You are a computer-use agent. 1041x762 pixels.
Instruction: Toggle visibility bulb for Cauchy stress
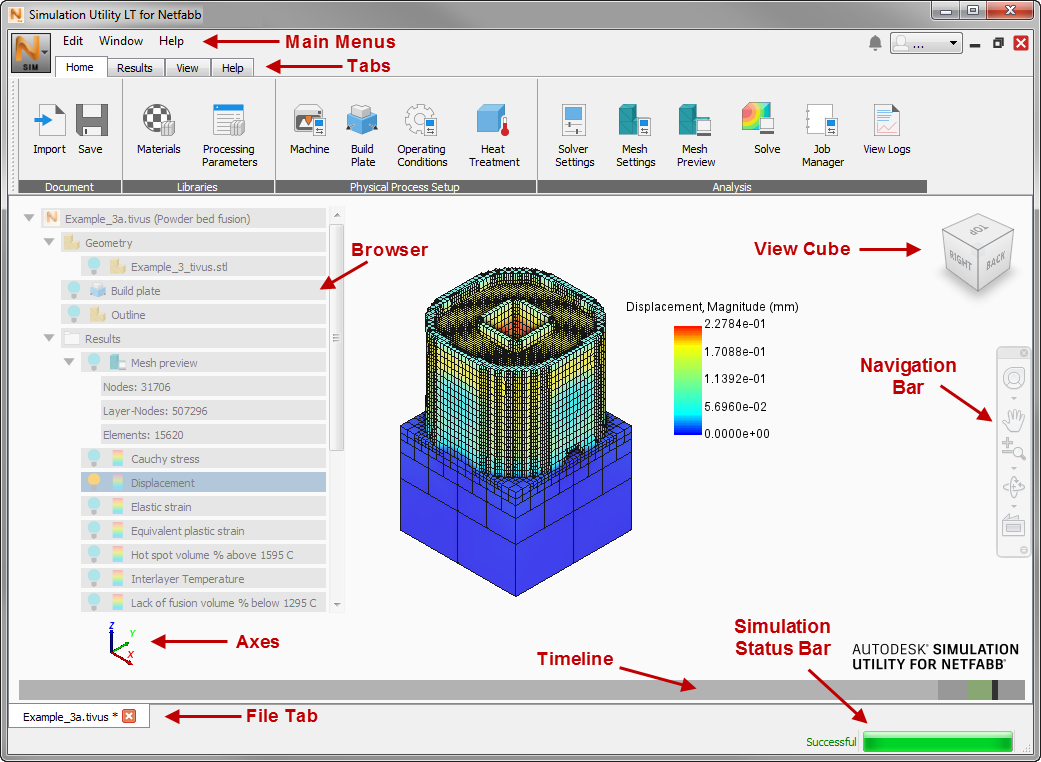point(94,458)
